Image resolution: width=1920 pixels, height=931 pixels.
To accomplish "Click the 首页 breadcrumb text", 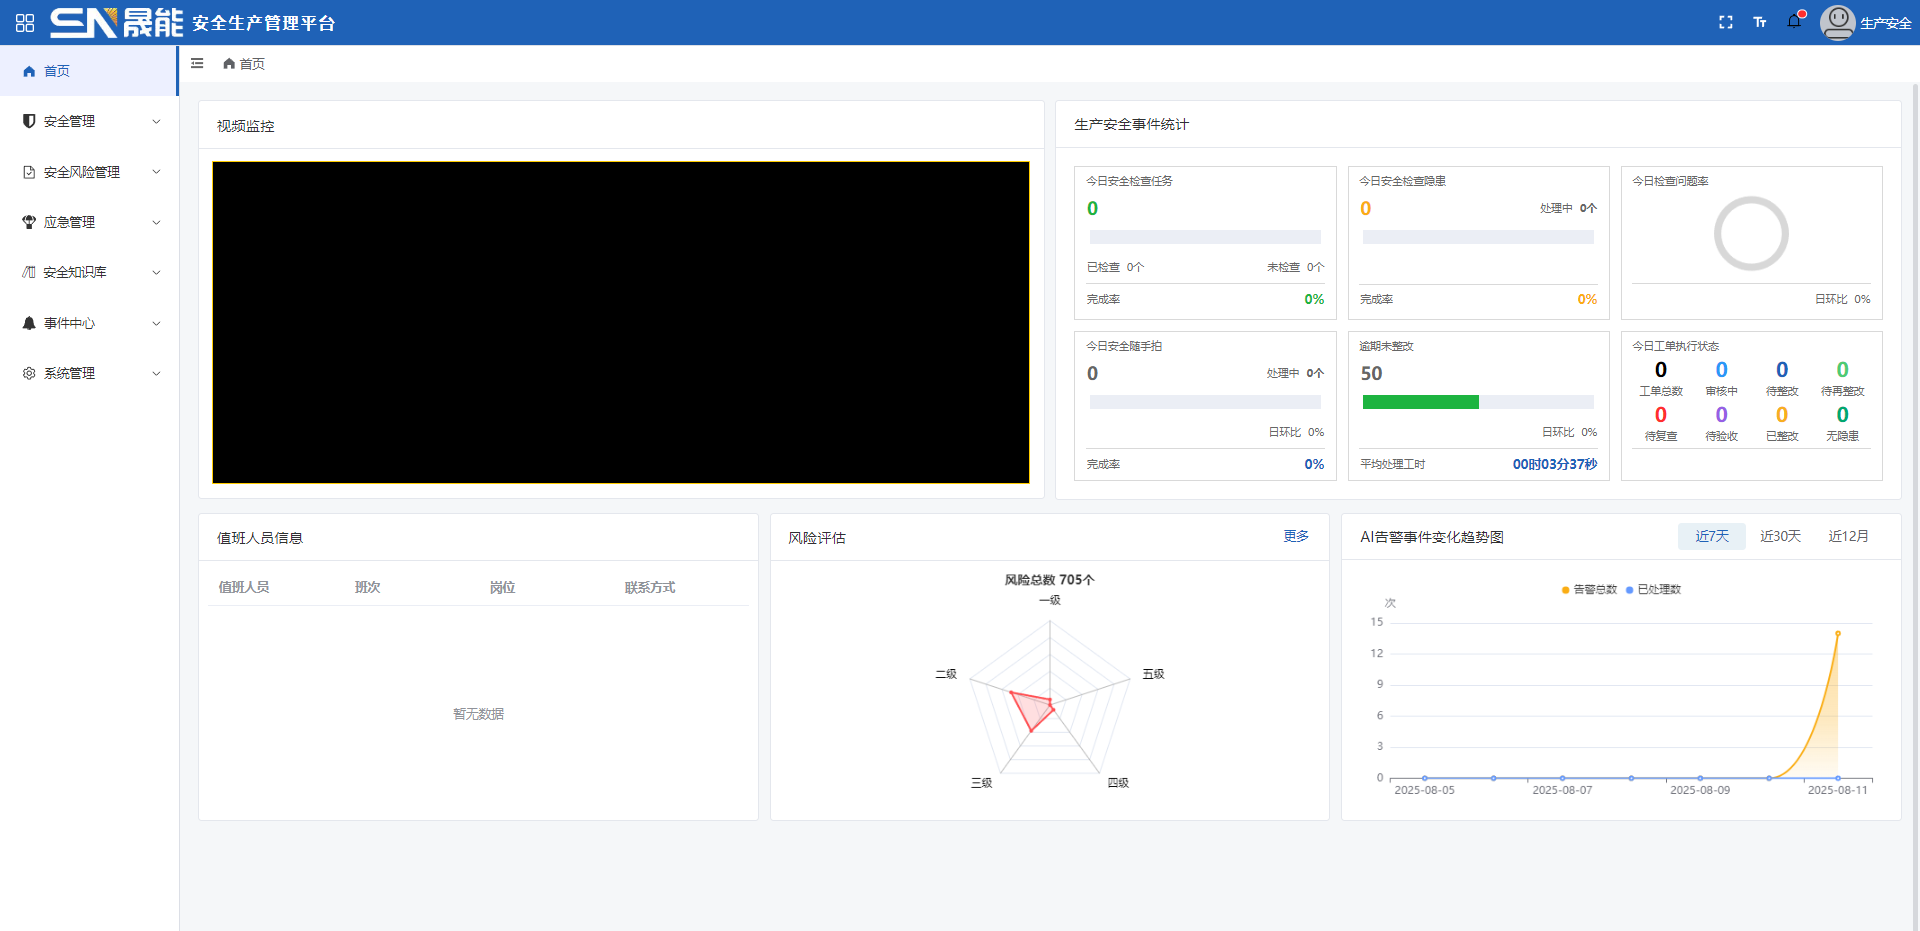I will pyautogui.click(x=252, y=64).
